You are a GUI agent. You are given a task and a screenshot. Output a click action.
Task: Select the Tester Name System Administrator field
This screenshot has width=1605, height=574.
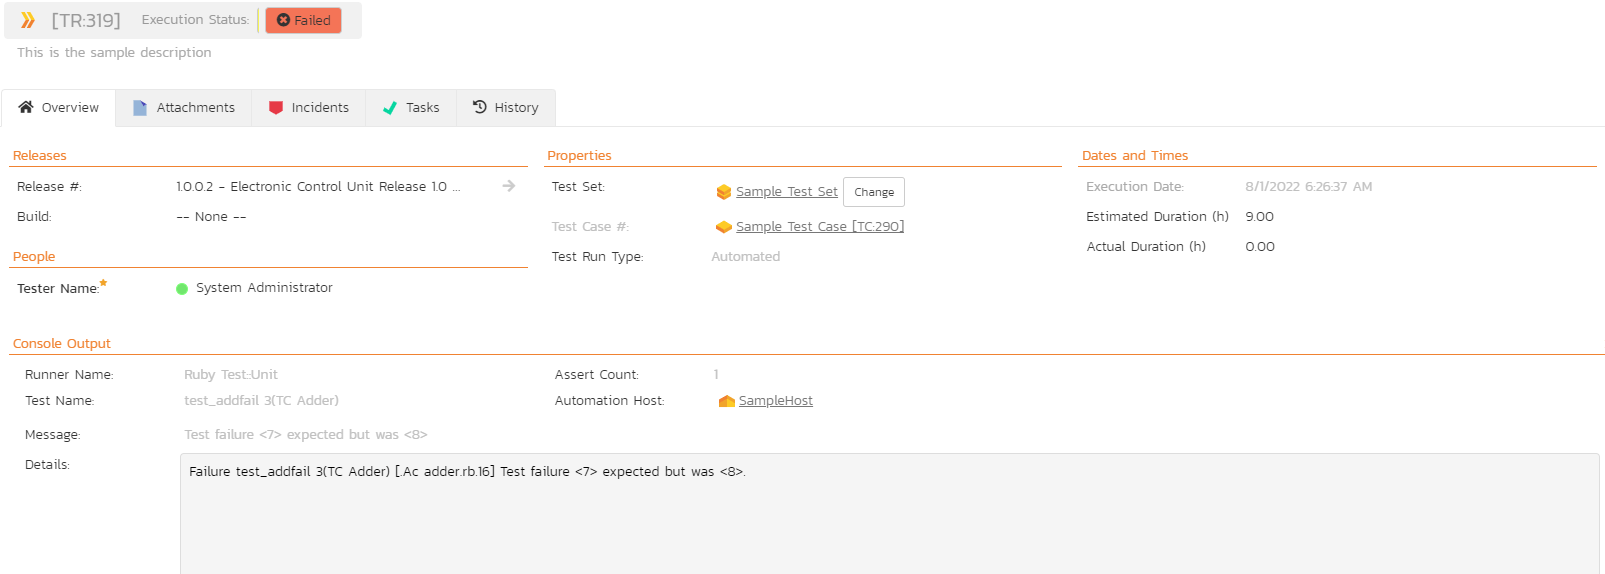point(264,288)
